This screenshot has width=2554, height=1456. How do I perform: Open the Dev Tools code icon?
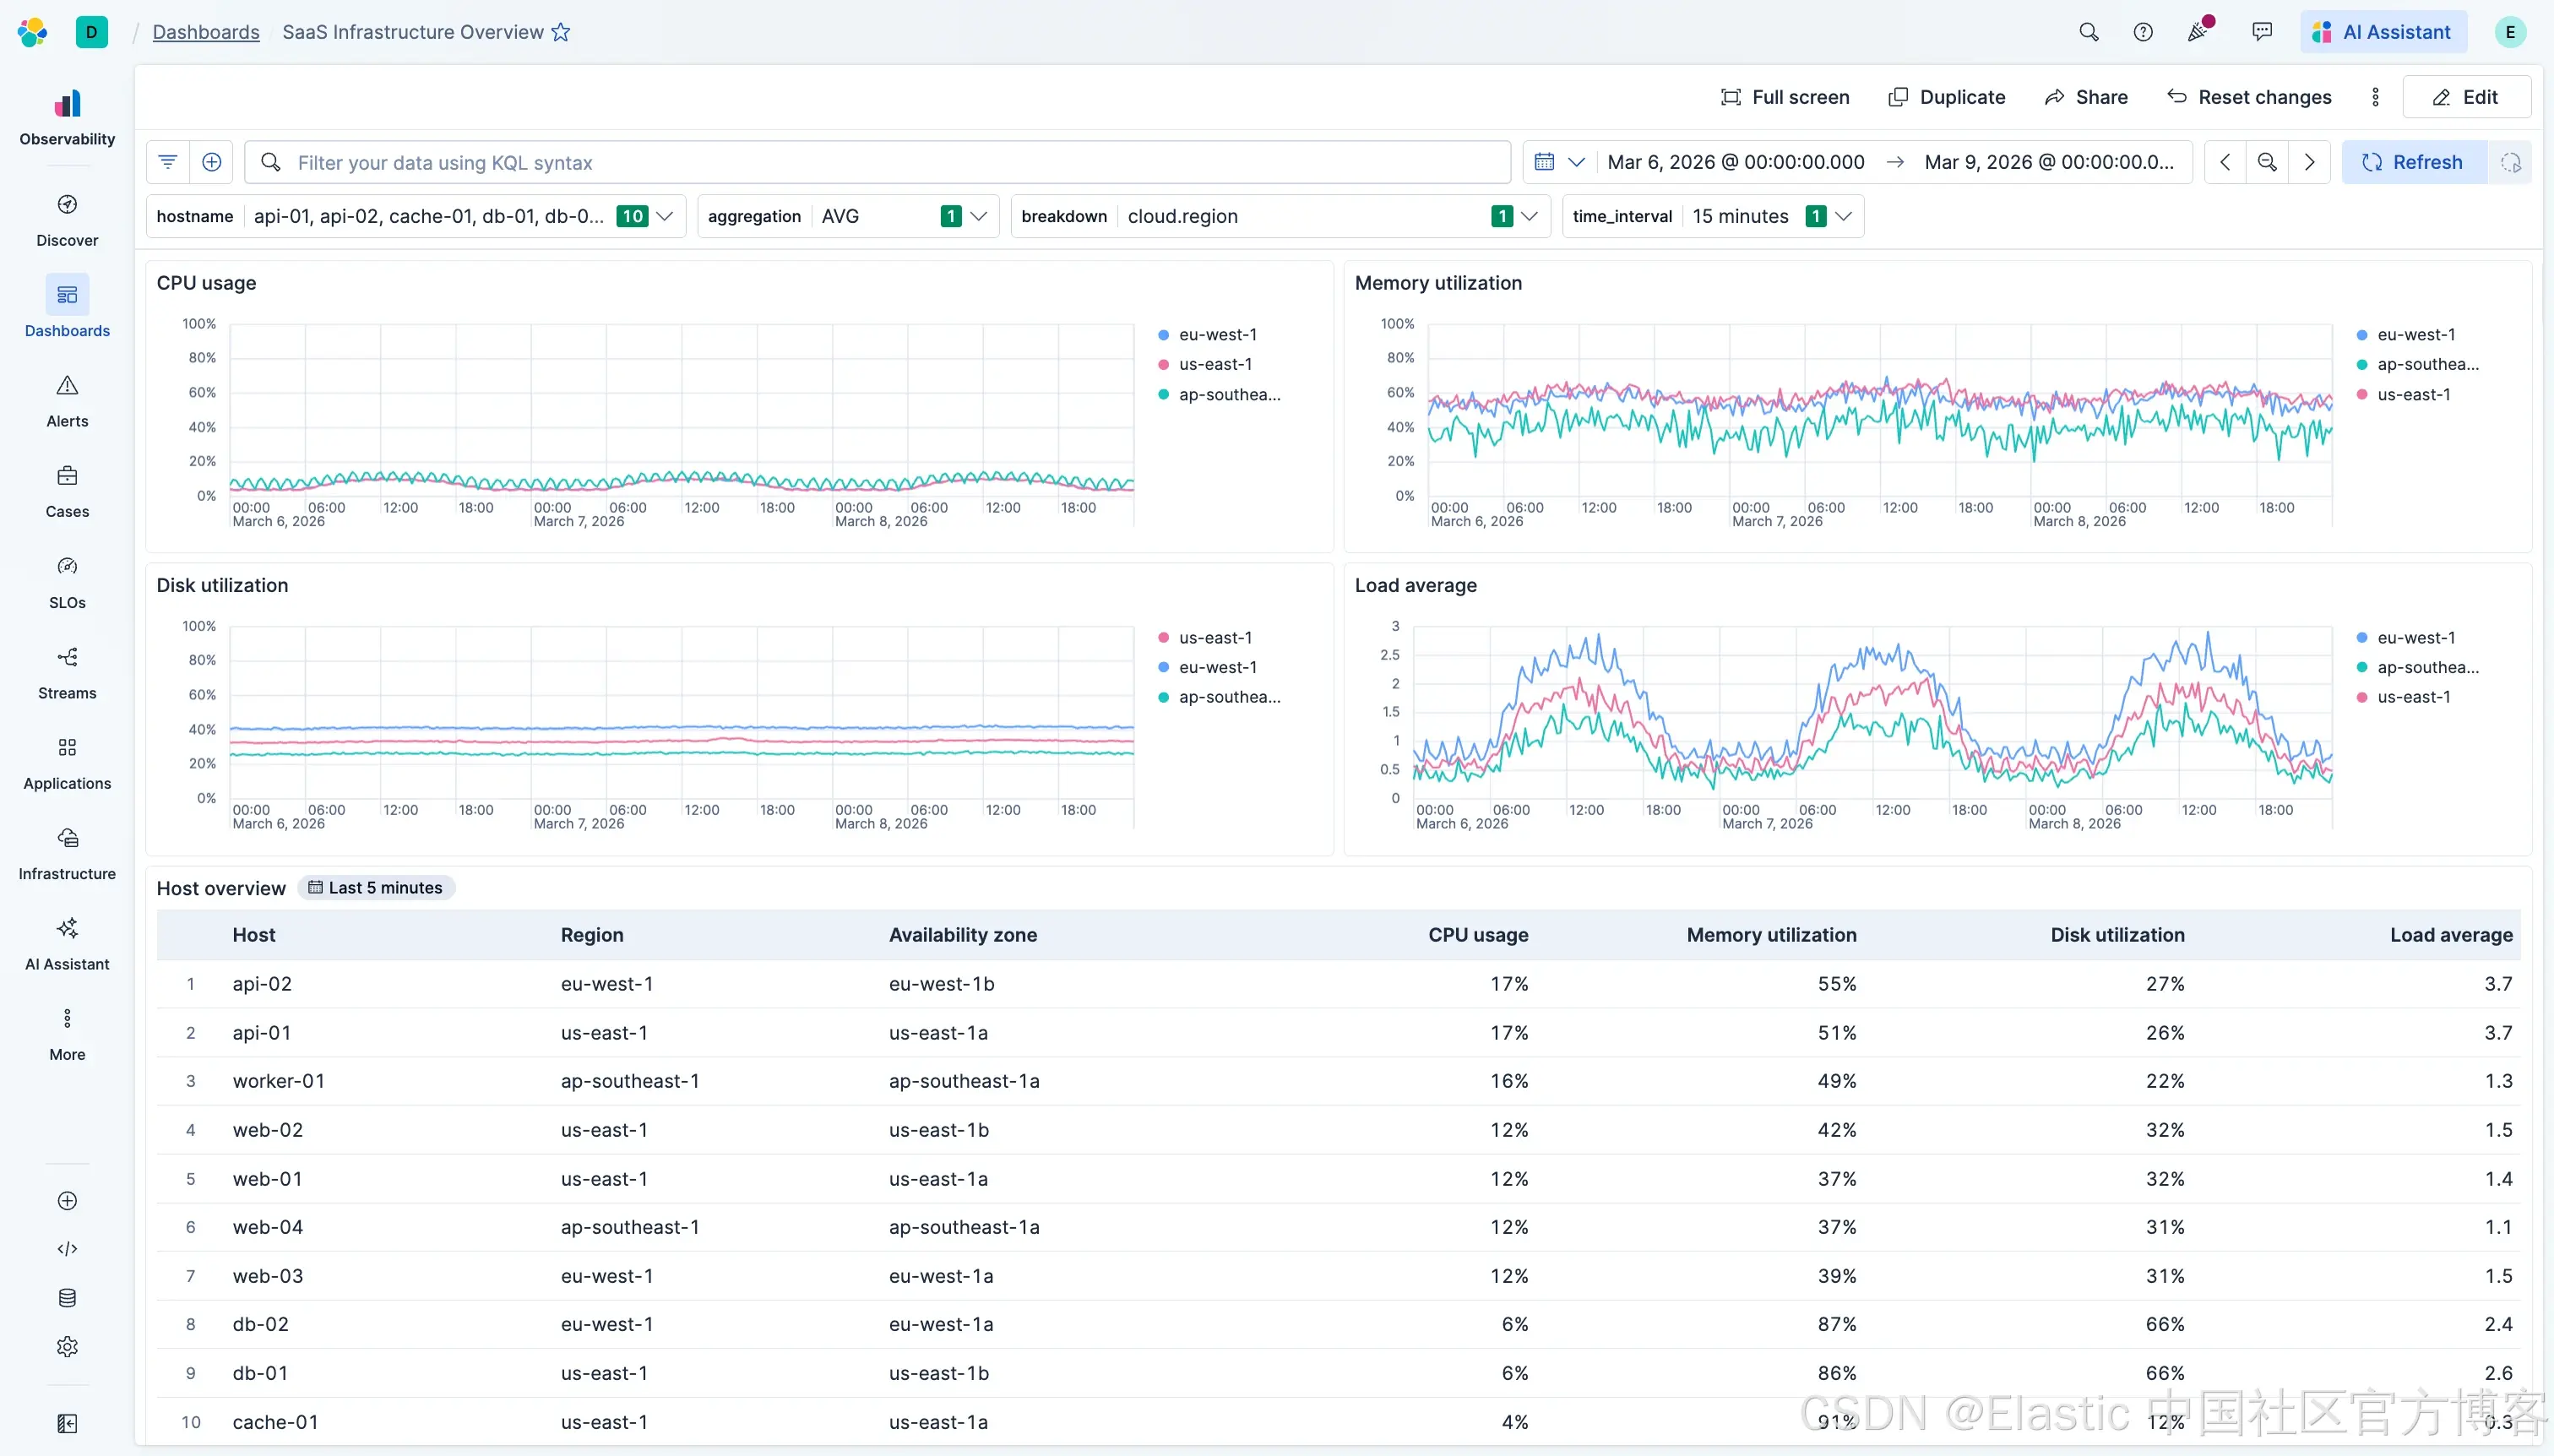coord(67,1249)
